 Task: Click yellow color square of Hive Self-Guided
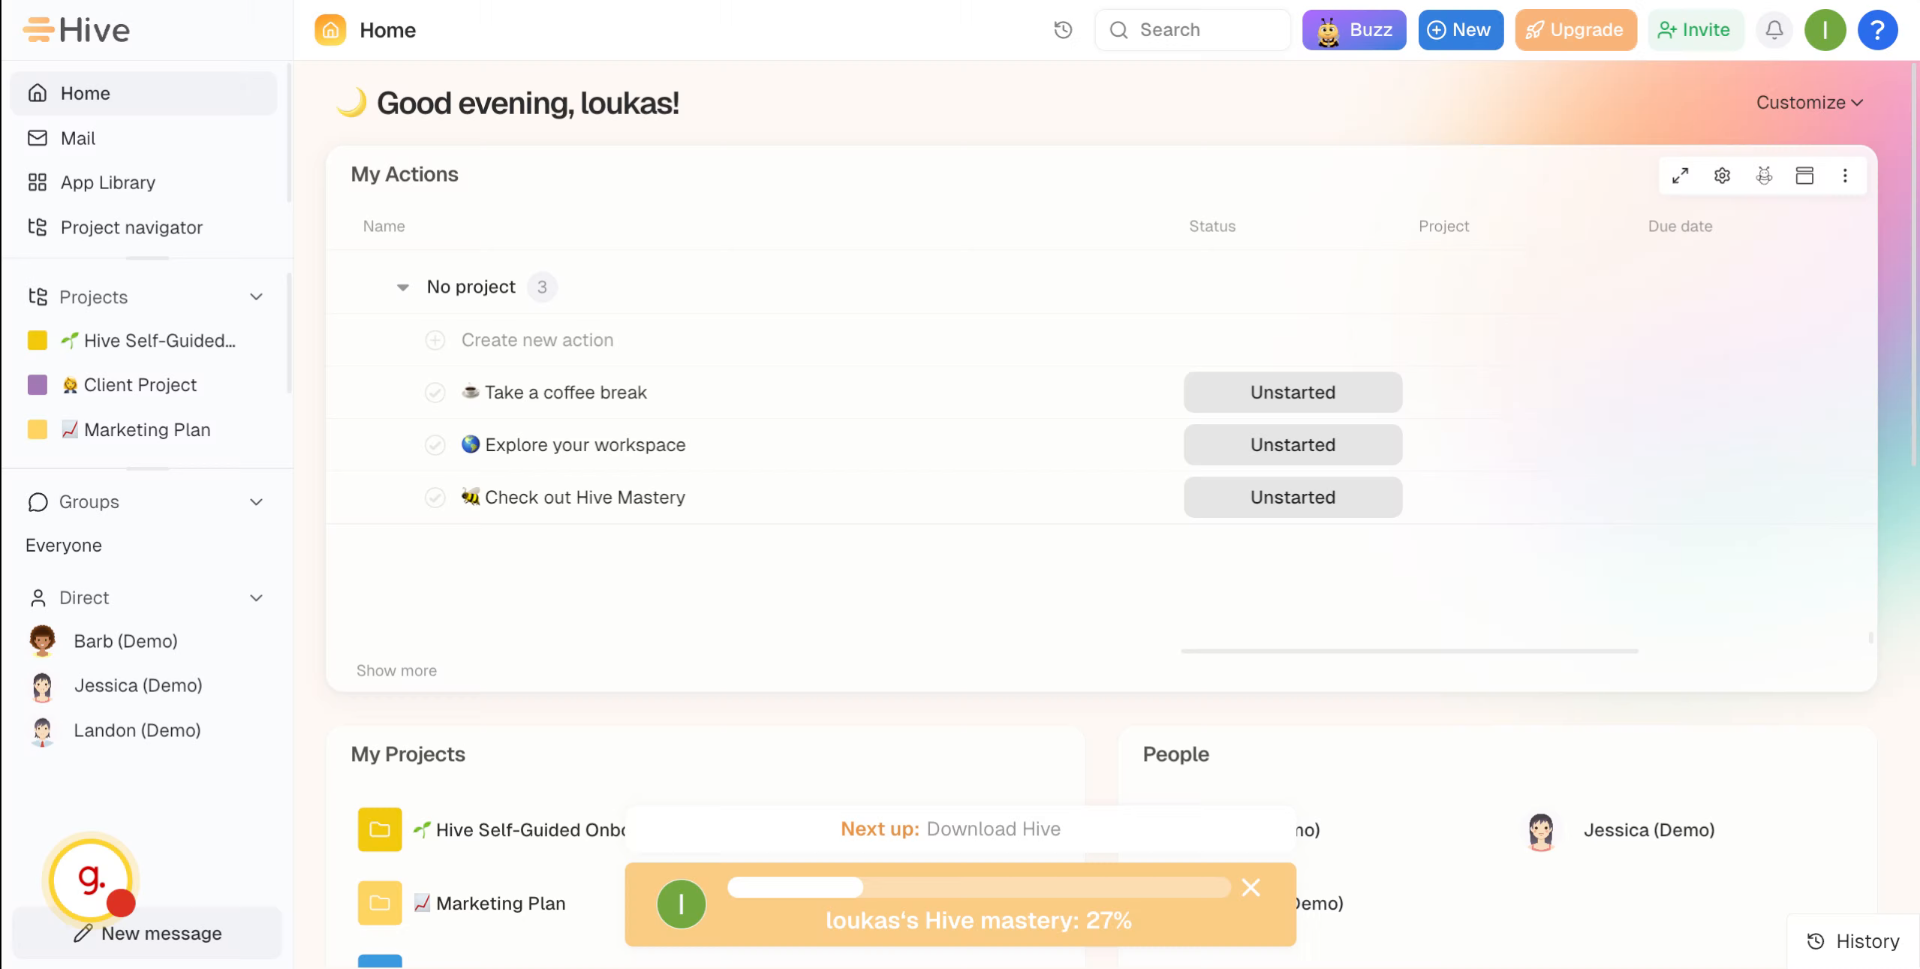[37, 341]
